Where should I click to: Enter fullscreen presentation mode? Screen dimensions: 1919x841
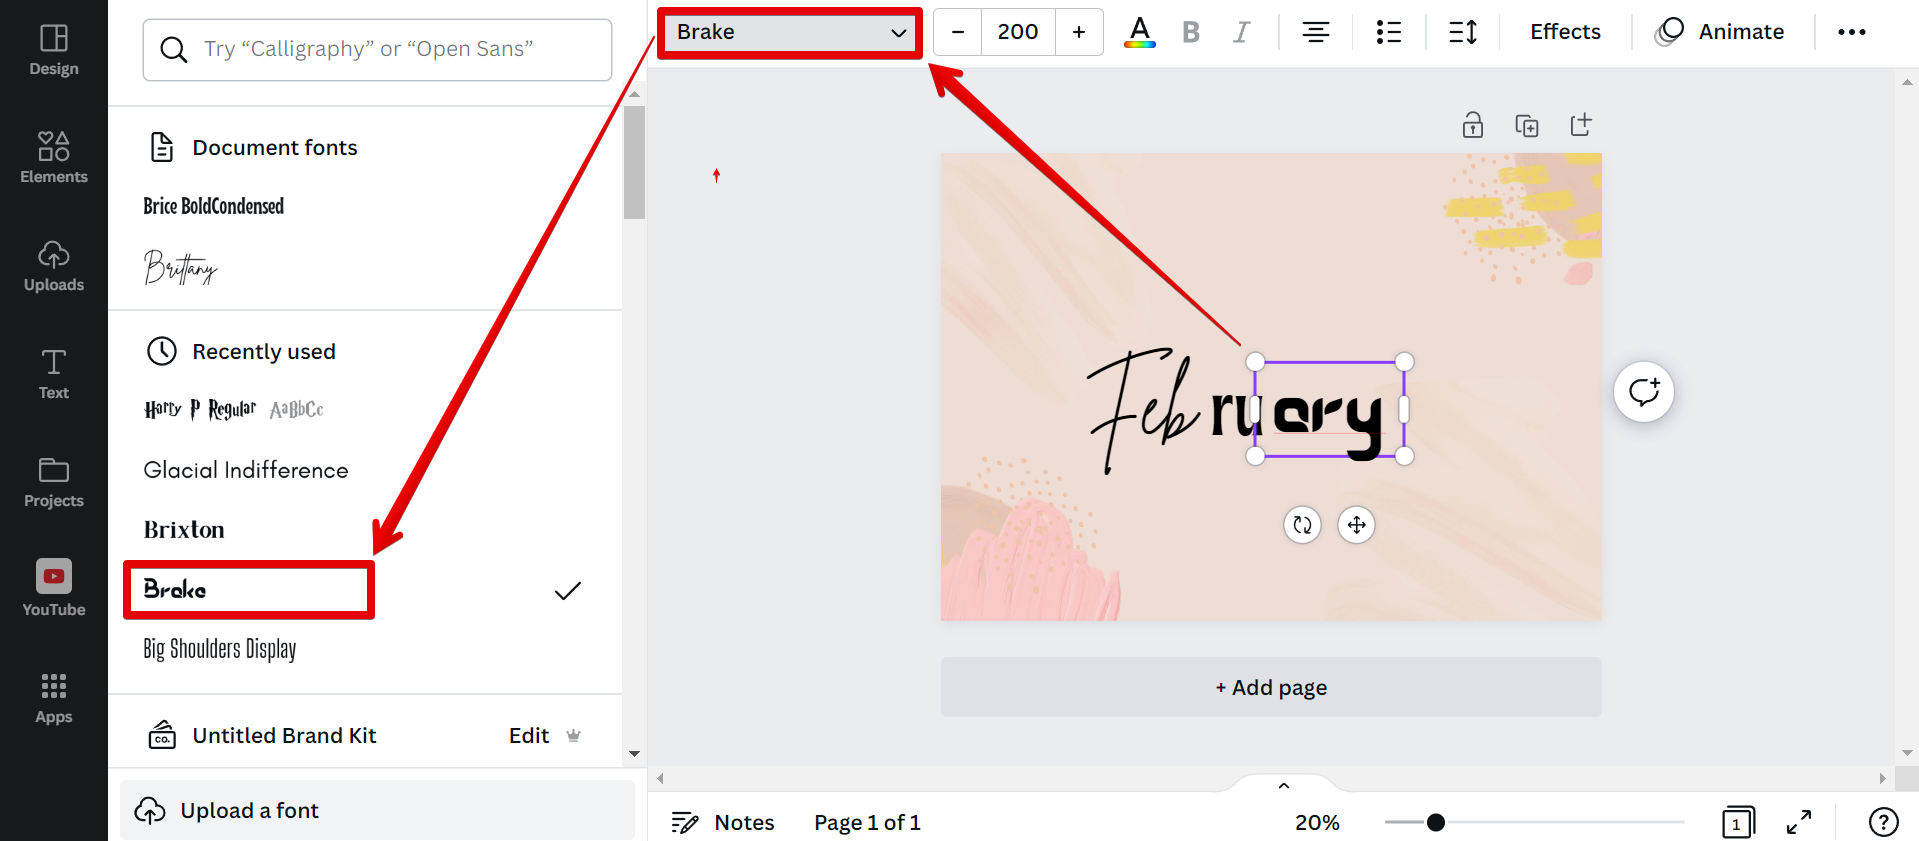click(x=1799, y=822)
